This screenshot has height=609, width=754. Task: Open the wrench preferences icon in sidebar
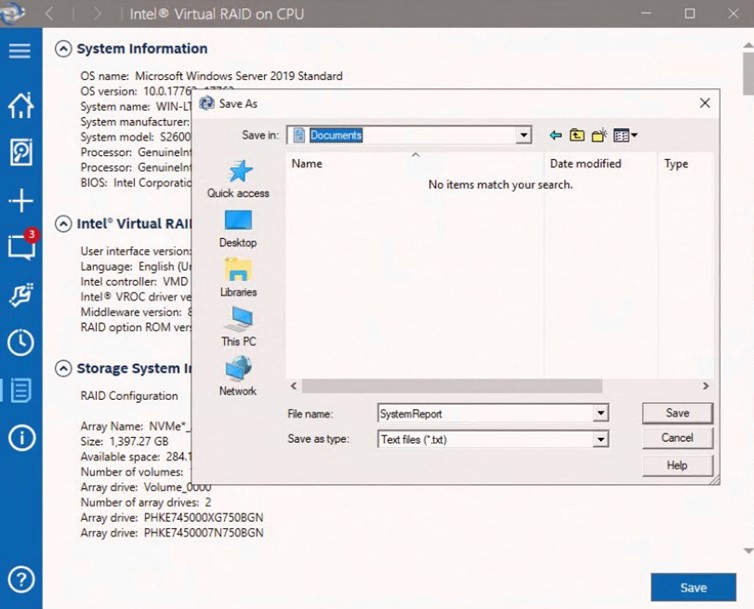click(21, 295)
